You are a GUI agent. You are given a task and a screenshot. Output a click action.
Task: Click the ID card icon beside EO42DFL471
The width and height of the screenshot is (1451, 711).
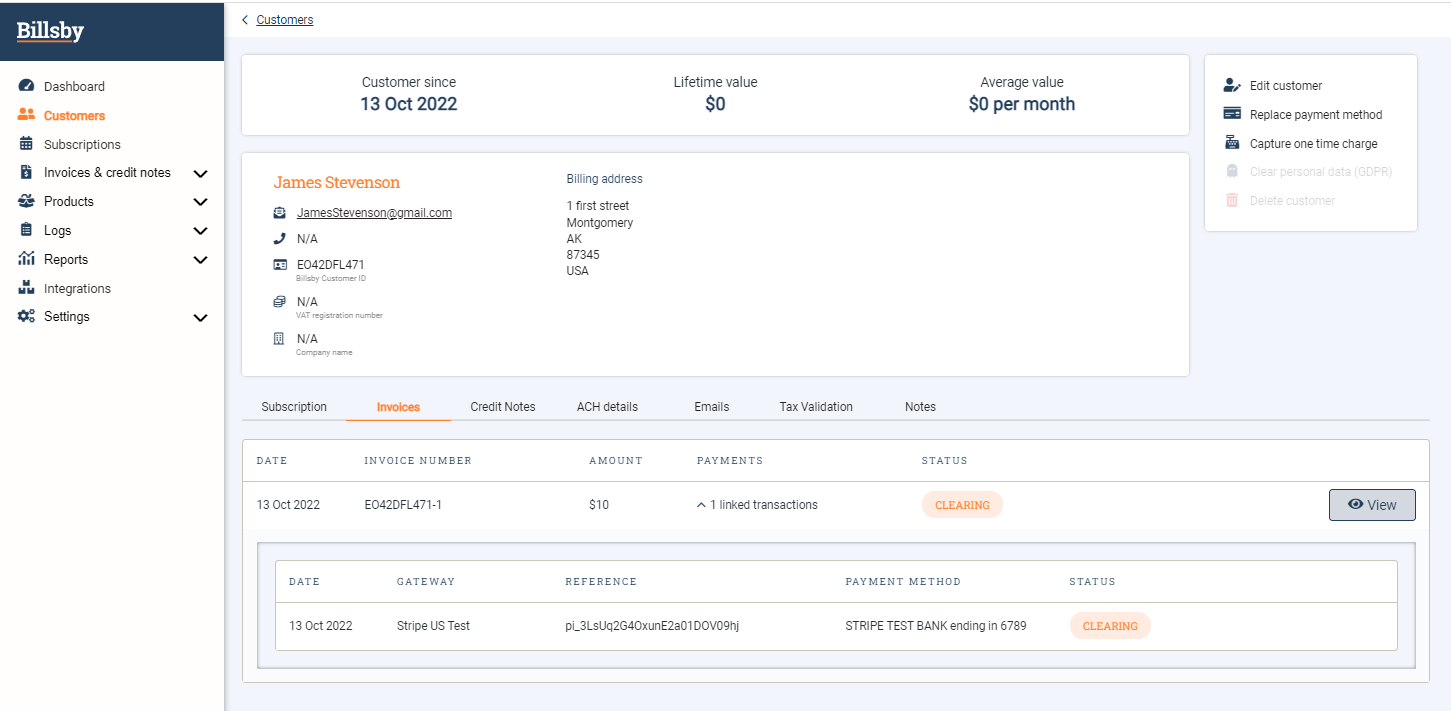tap(280, 265)
